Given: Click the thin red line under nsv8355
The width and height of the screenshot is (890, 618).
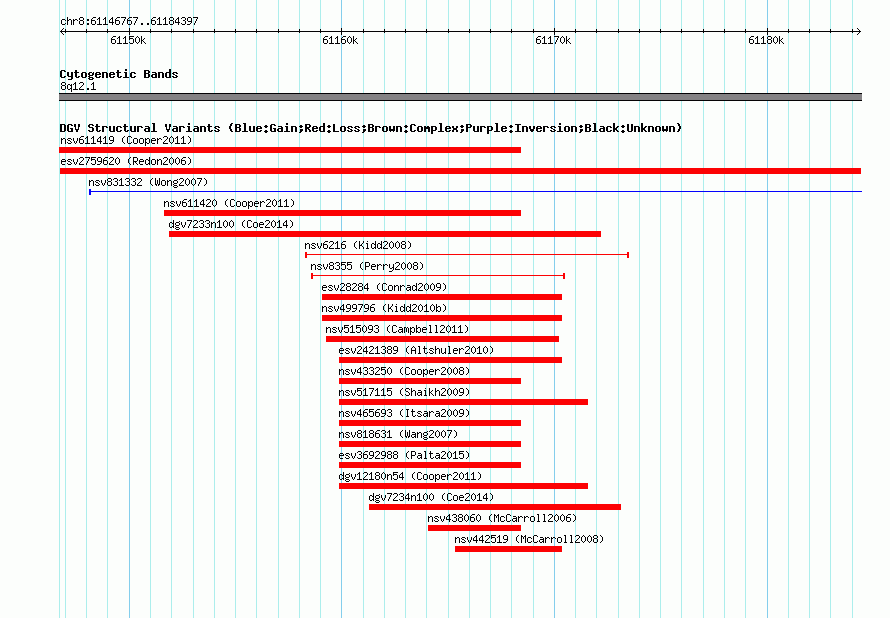Looking at the screenshot, I should [x=438, y=276].
